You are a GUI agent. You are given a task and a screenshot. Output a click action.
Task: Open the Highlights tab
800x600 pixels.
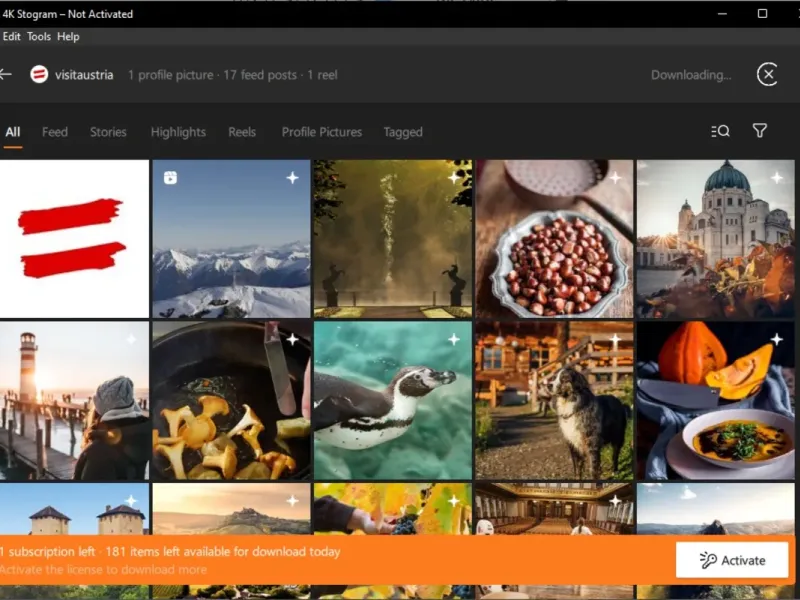[x=178, y=132]
